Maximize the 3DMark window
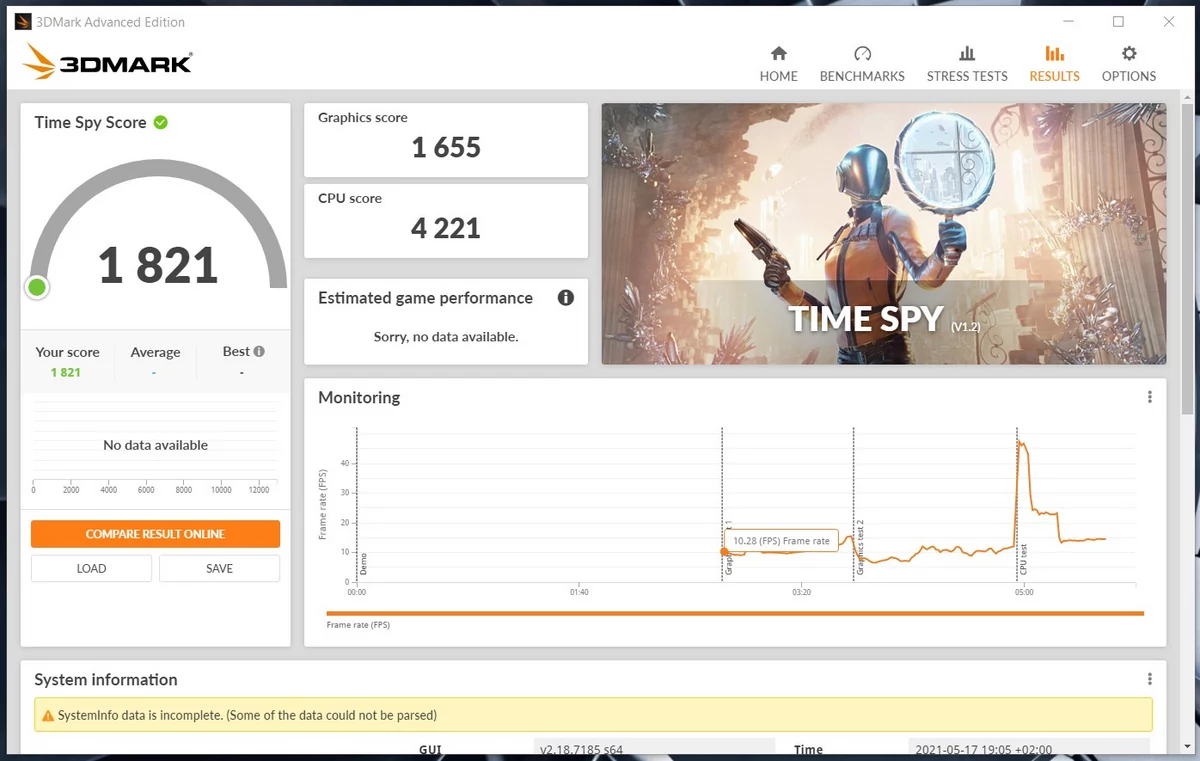Image resolution: width=1200 pixels, height=761 pixels. tap(1118, 21)
